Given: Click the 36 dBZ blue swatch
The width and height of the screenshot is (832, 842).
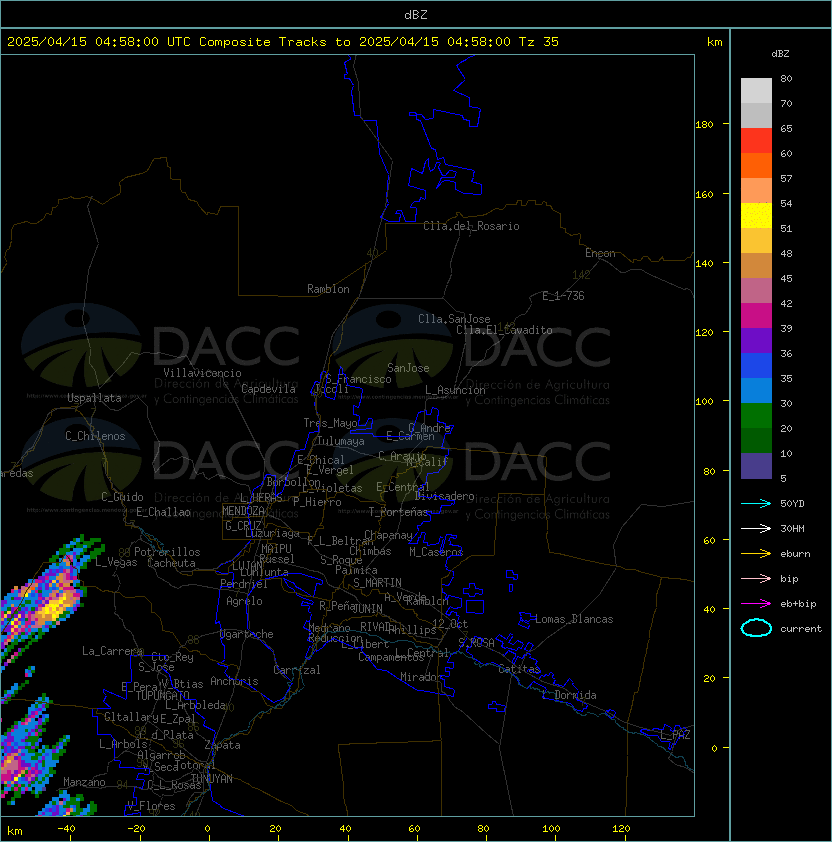Looking at the screenshot, I should [x=756, y=366].
